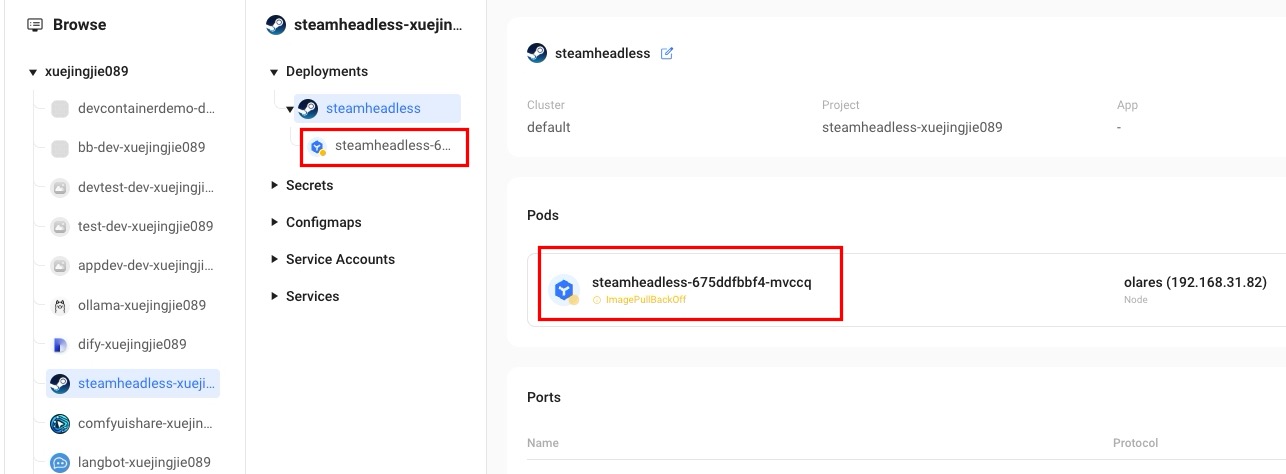Click the comfyuishare project icon
This screenshot has height=474, width=1286.
pyautogui.click(x=59, y=423)
